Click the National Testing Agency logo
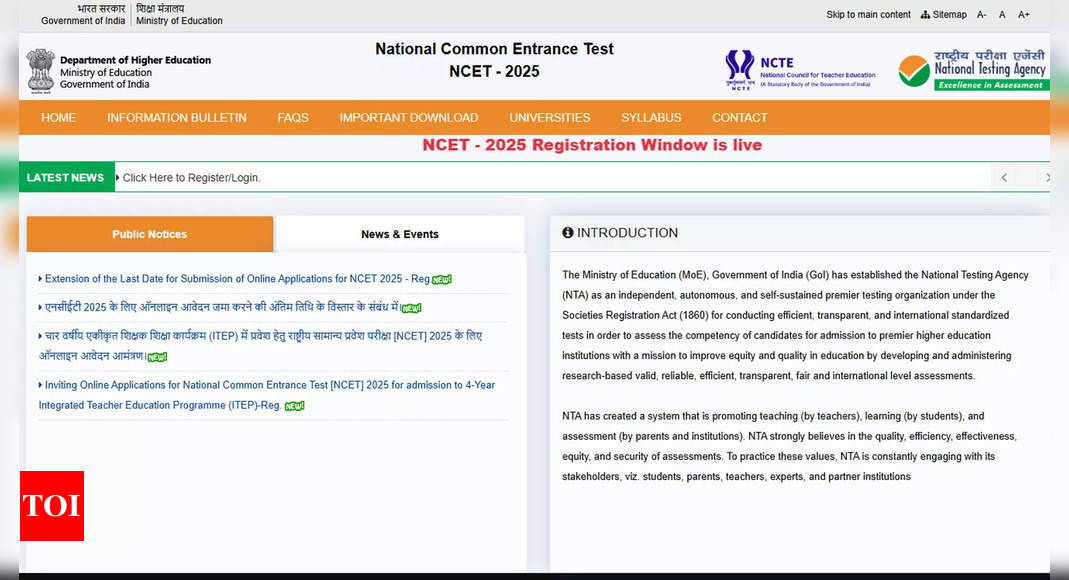Image resolution: width=1069 pixels, height=580 pixels. click(x=972, y=68)
